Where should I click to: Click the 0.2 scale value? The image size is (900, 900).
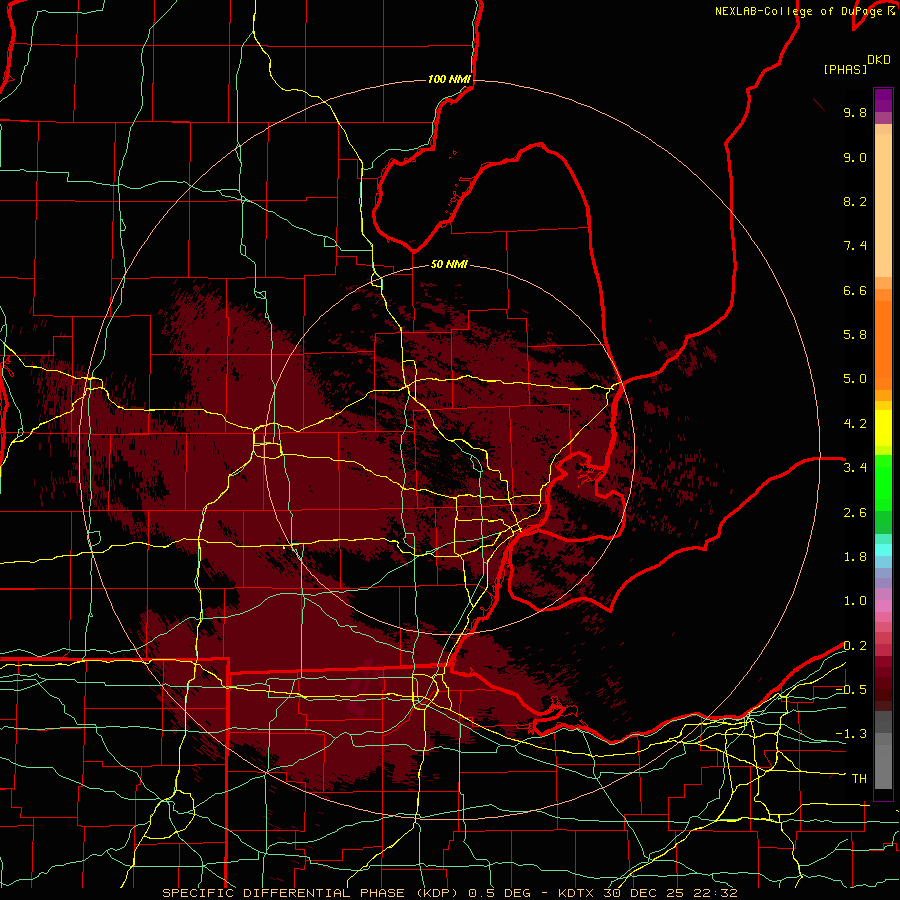[855, 646]
